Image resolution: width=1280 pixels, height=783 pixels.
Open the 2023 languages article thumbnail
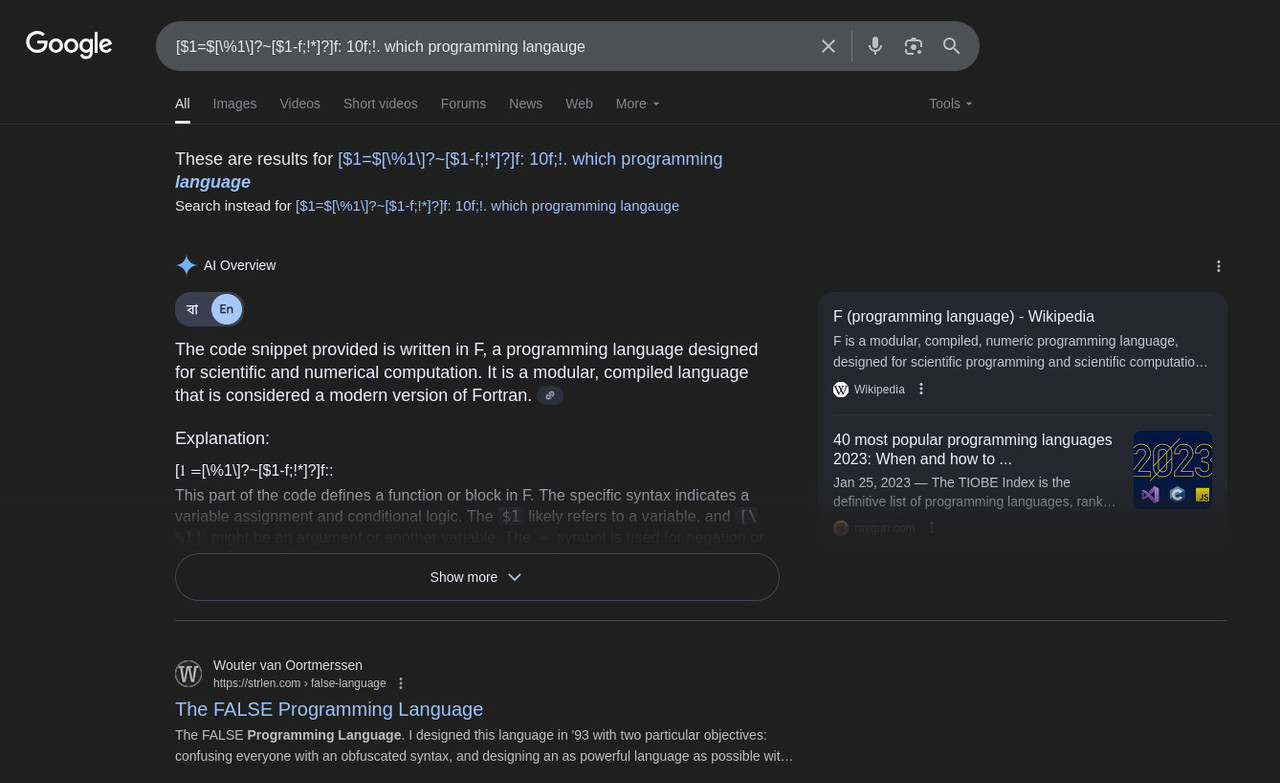[x=1172, y=470]
